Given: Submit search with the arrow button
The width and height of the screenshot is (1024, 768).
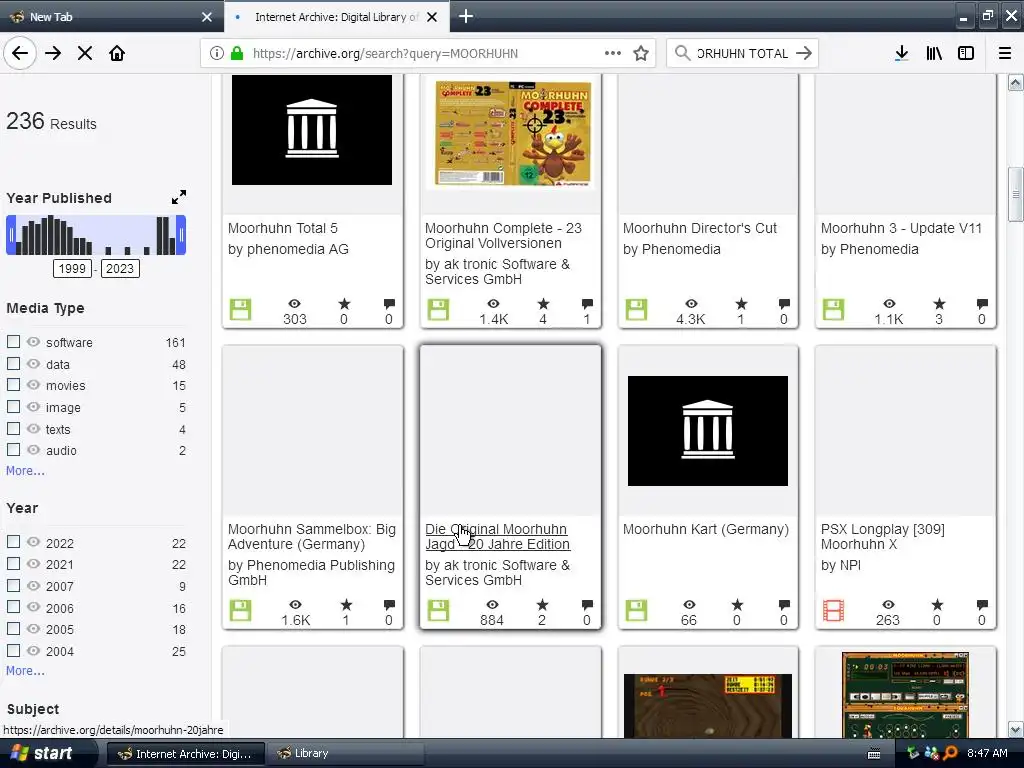Looking at the screenshot, I should (x=804, y=53).
